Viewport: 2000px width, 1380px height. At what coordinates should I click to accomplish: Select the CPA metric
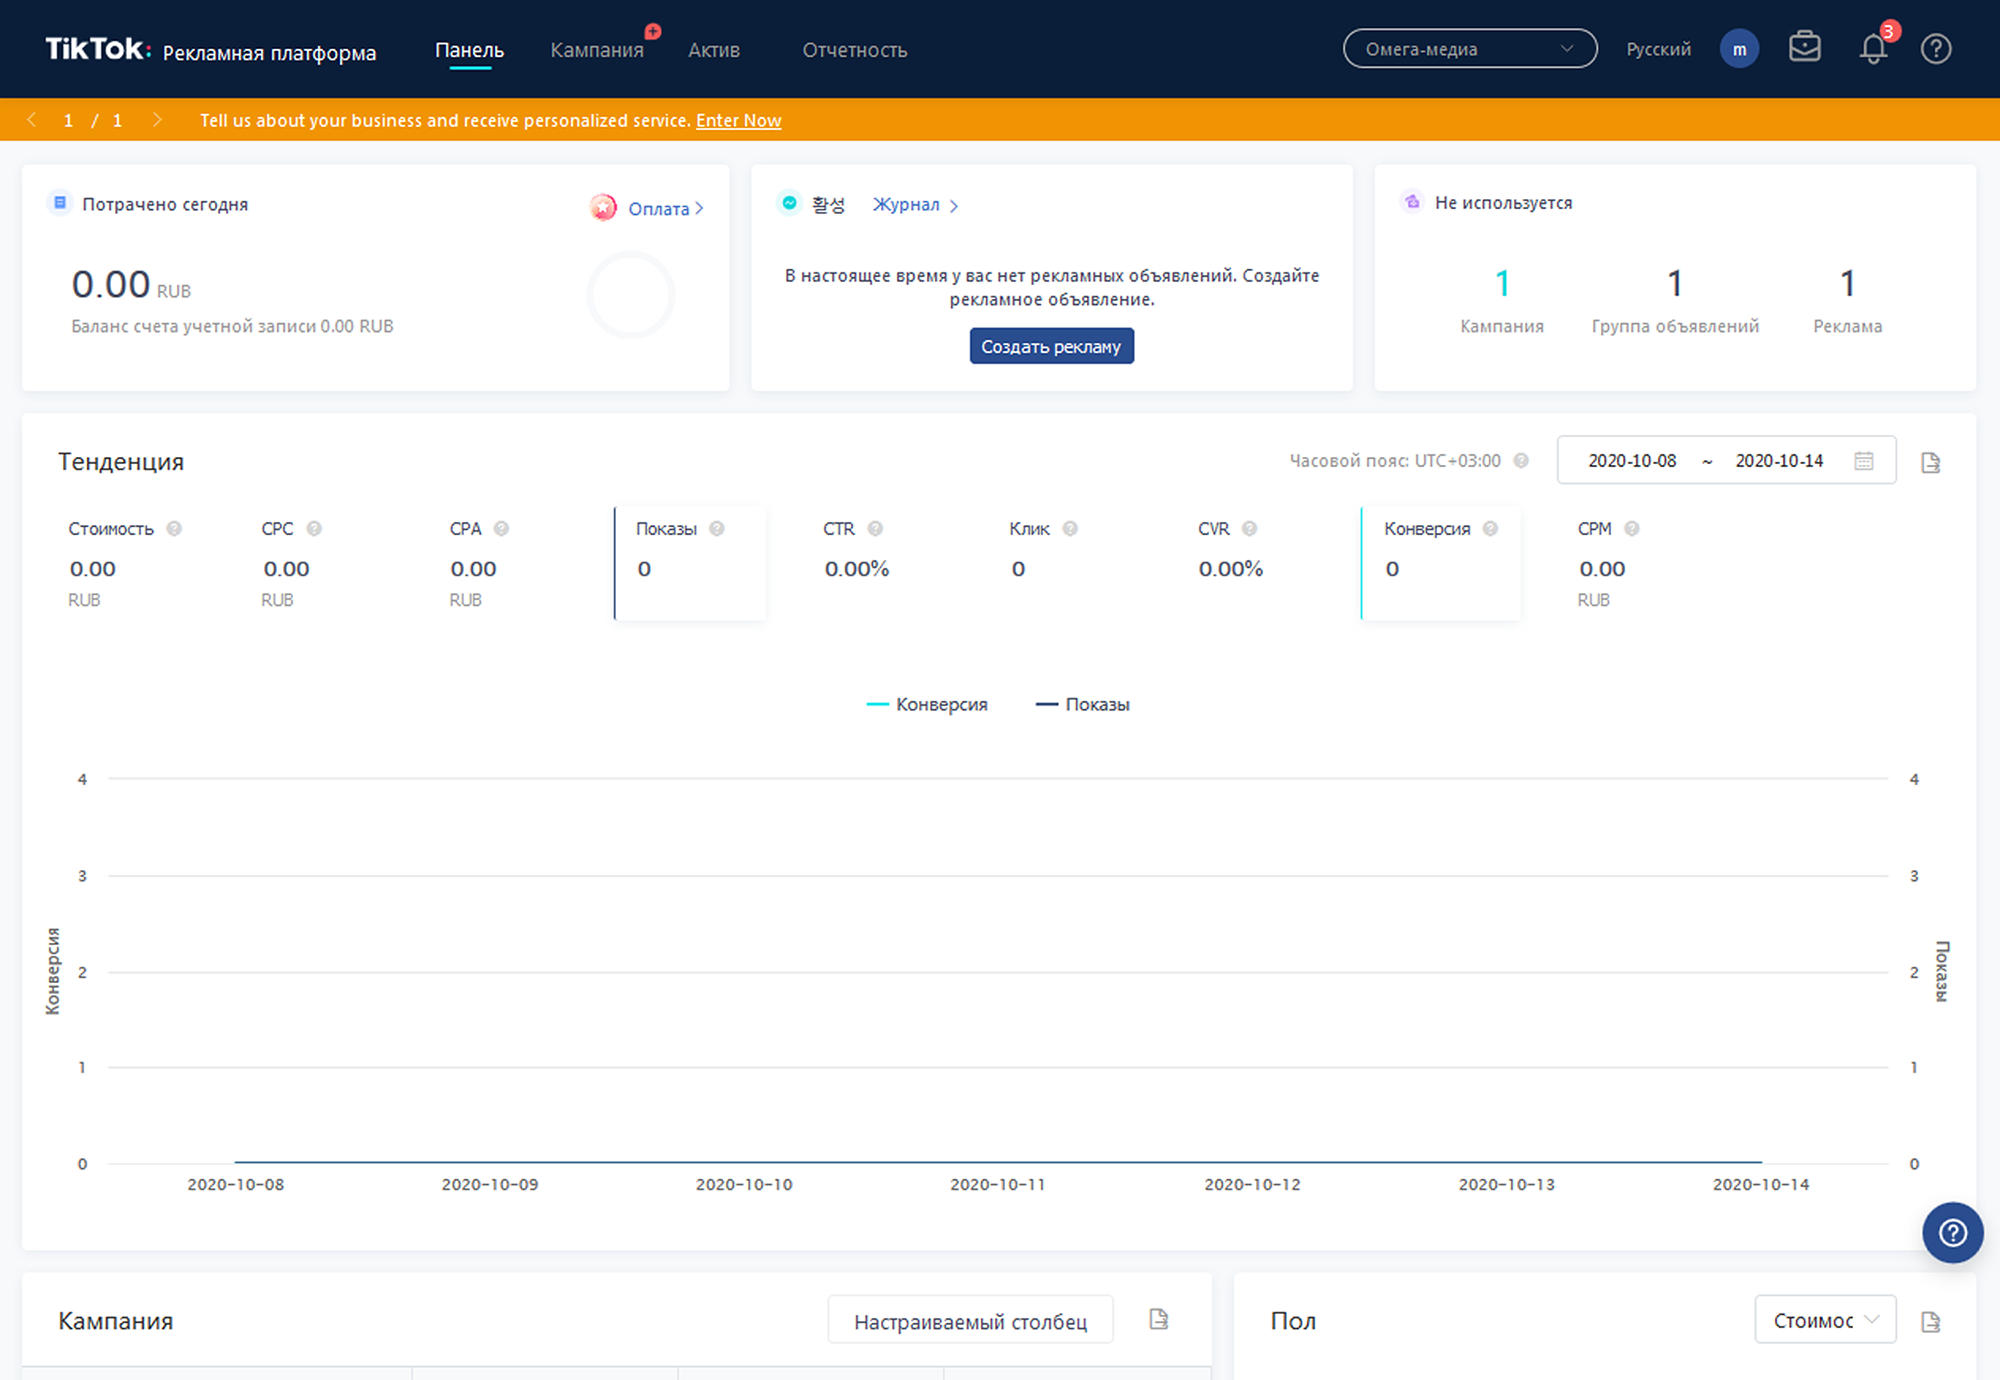[x=479, y=563]
